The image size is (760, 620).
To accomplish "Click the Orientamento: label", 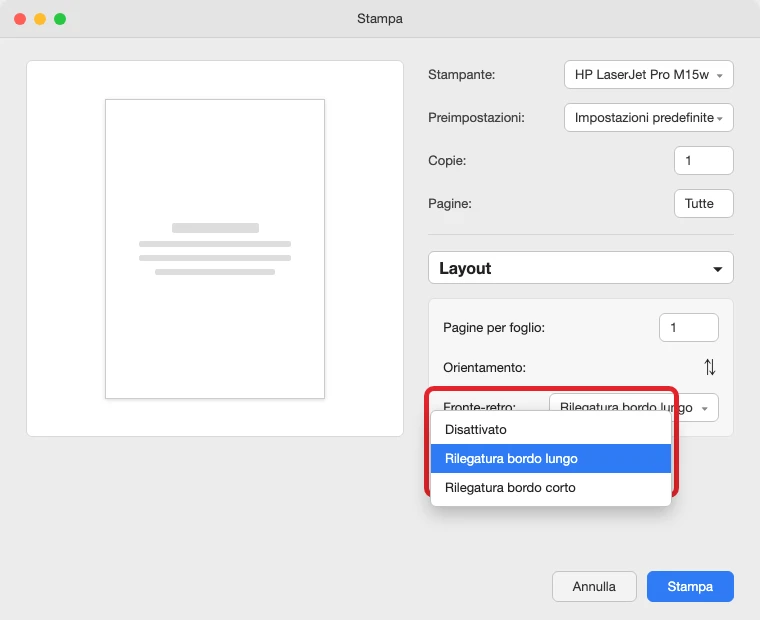I will tap(484, 367).
